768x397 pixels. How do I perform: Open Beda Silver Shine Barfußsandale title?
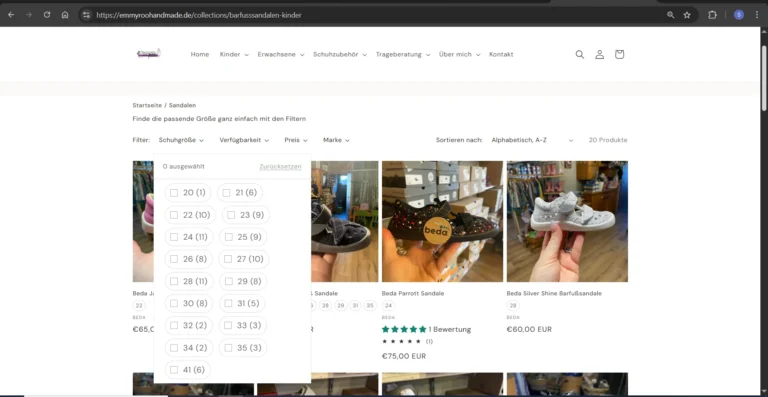tap(554, 293)
